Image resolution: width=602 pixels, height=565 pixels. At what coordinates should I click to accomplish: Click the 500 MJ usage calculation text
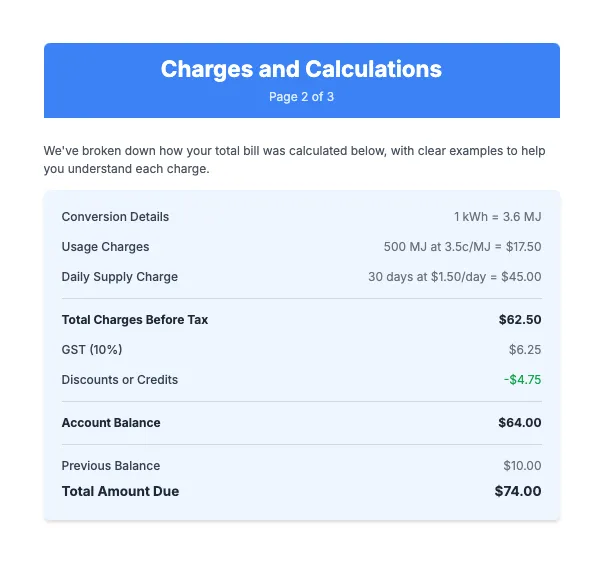pos(462,247)
